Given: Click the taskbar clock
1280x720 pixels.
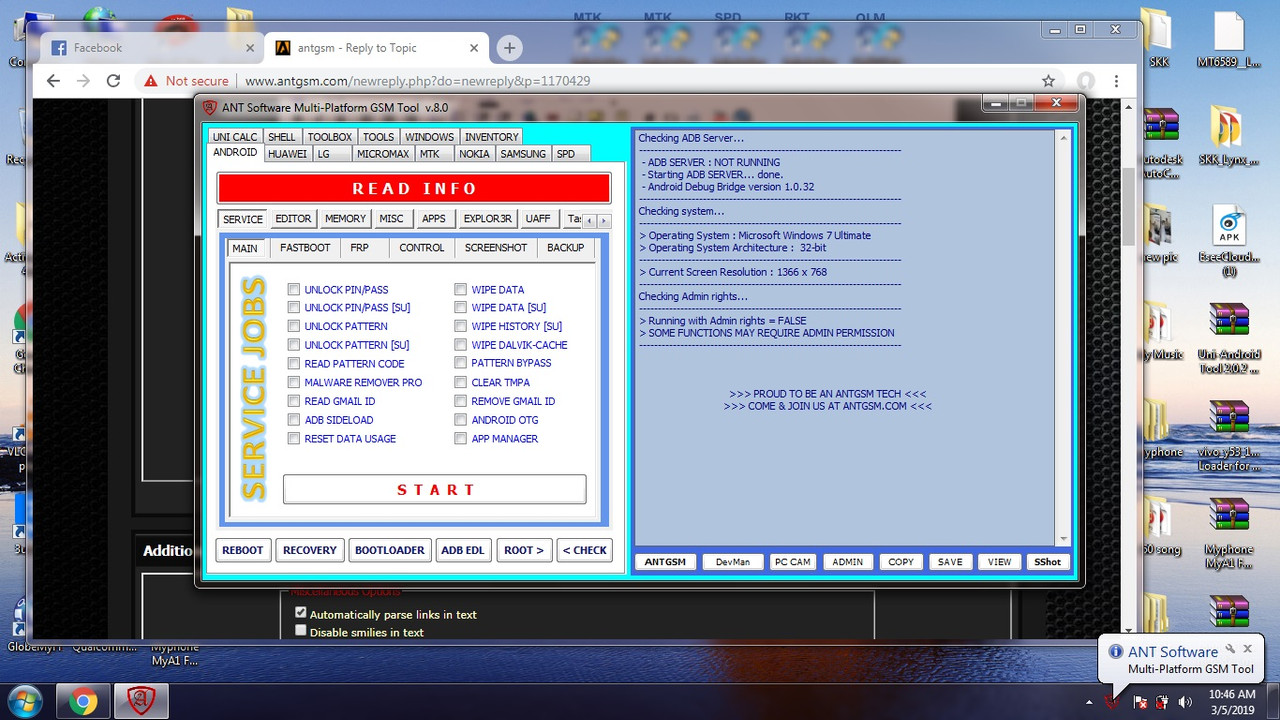Looking at the screenshot, I should pos(1232,702).
